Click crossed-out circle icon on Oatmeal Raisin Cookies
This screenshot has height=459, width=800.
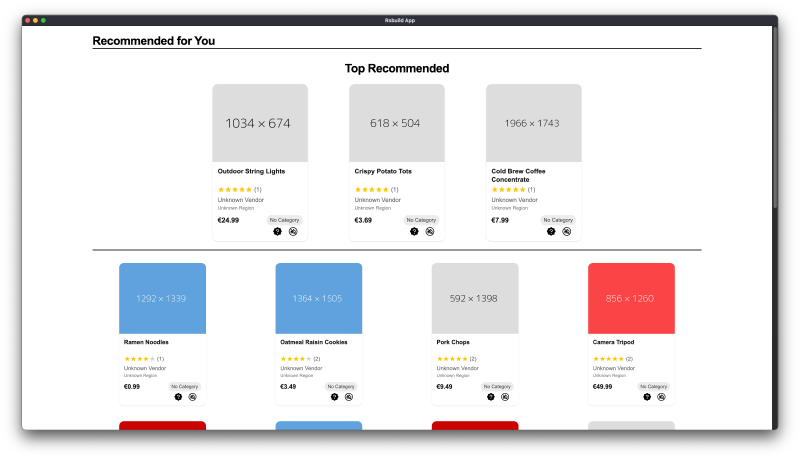tap(349, 397)
